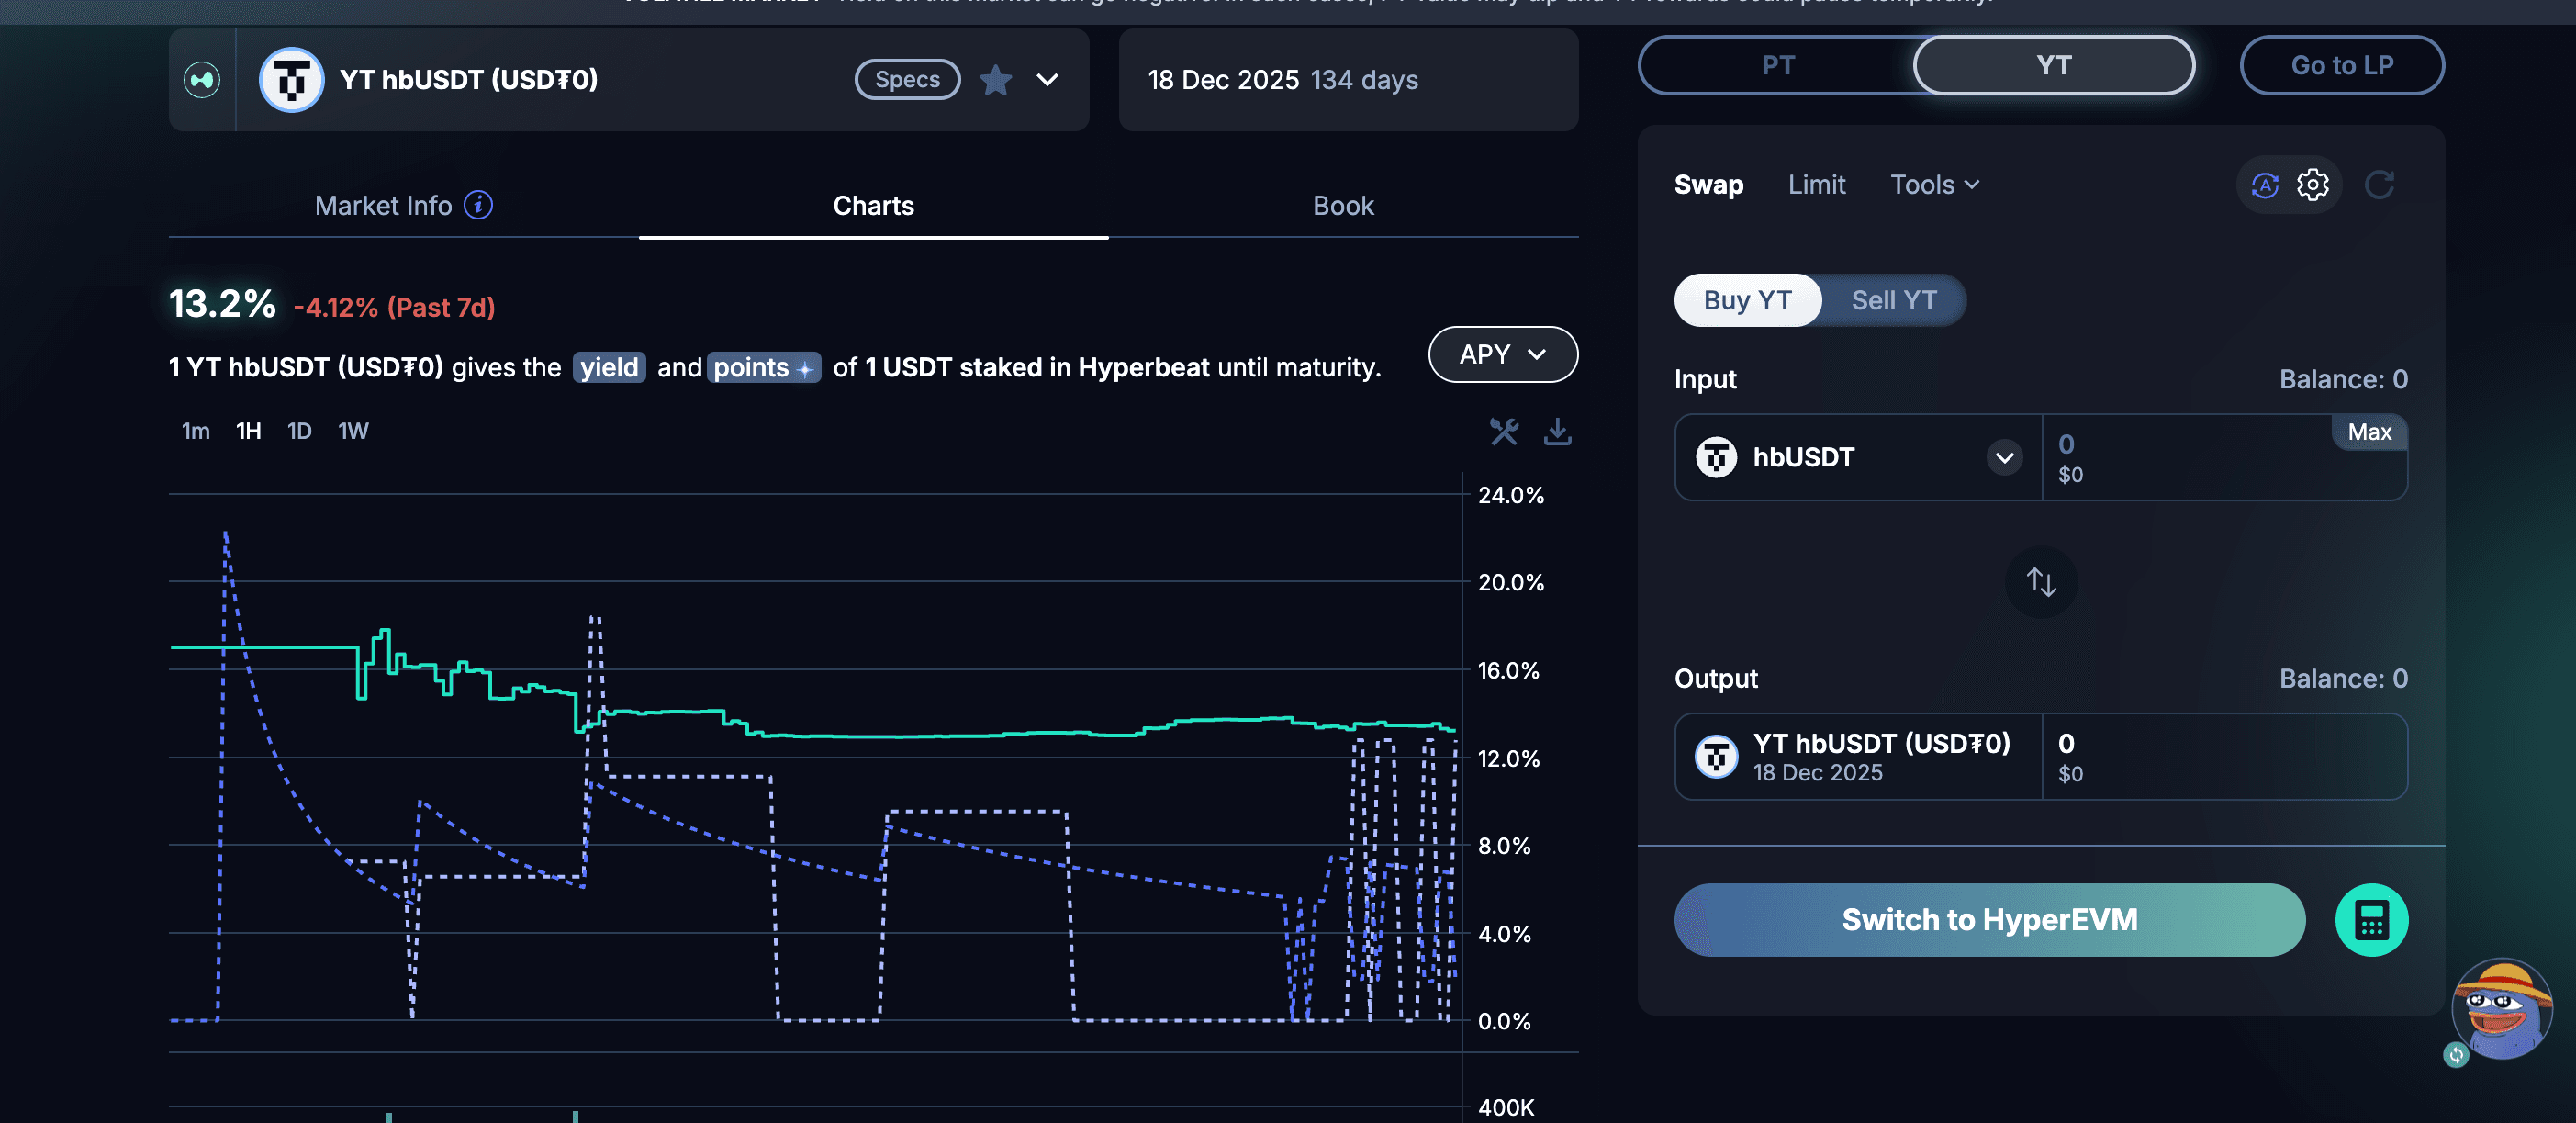Select the 1W chart interval

point(353,431)
